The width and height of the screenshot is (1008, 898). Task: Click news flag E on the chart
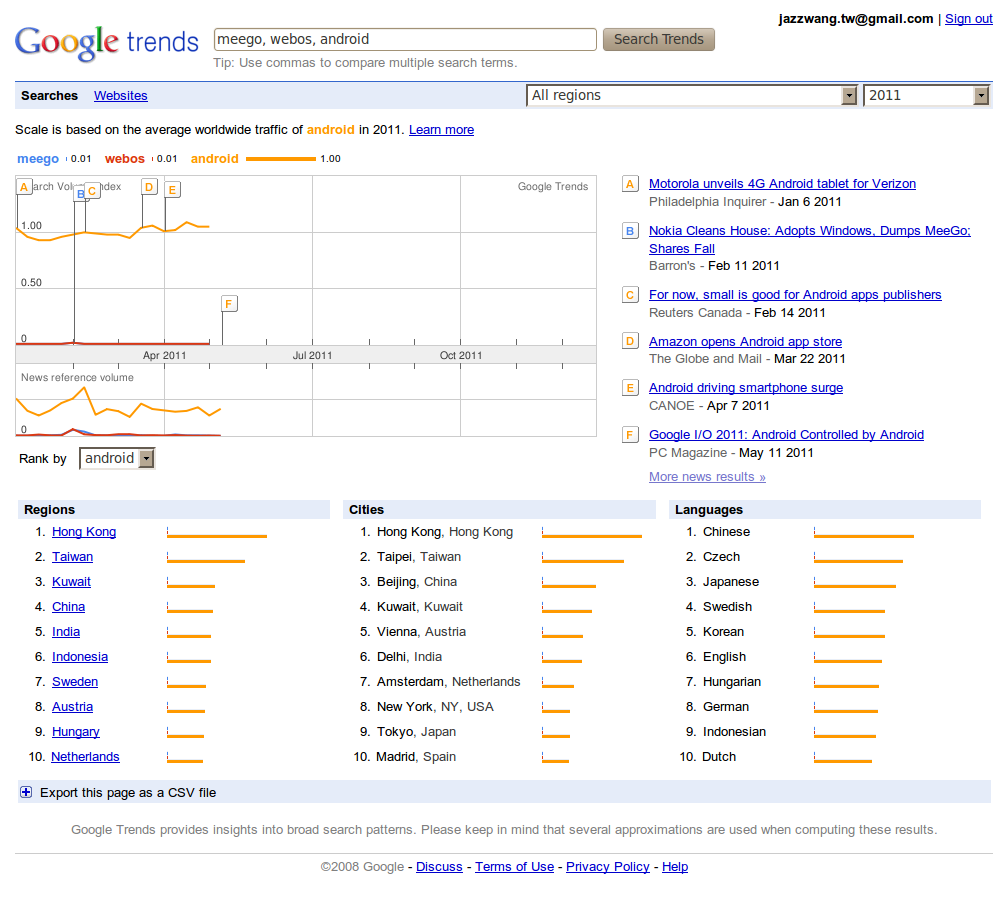(x=172, y=190)
